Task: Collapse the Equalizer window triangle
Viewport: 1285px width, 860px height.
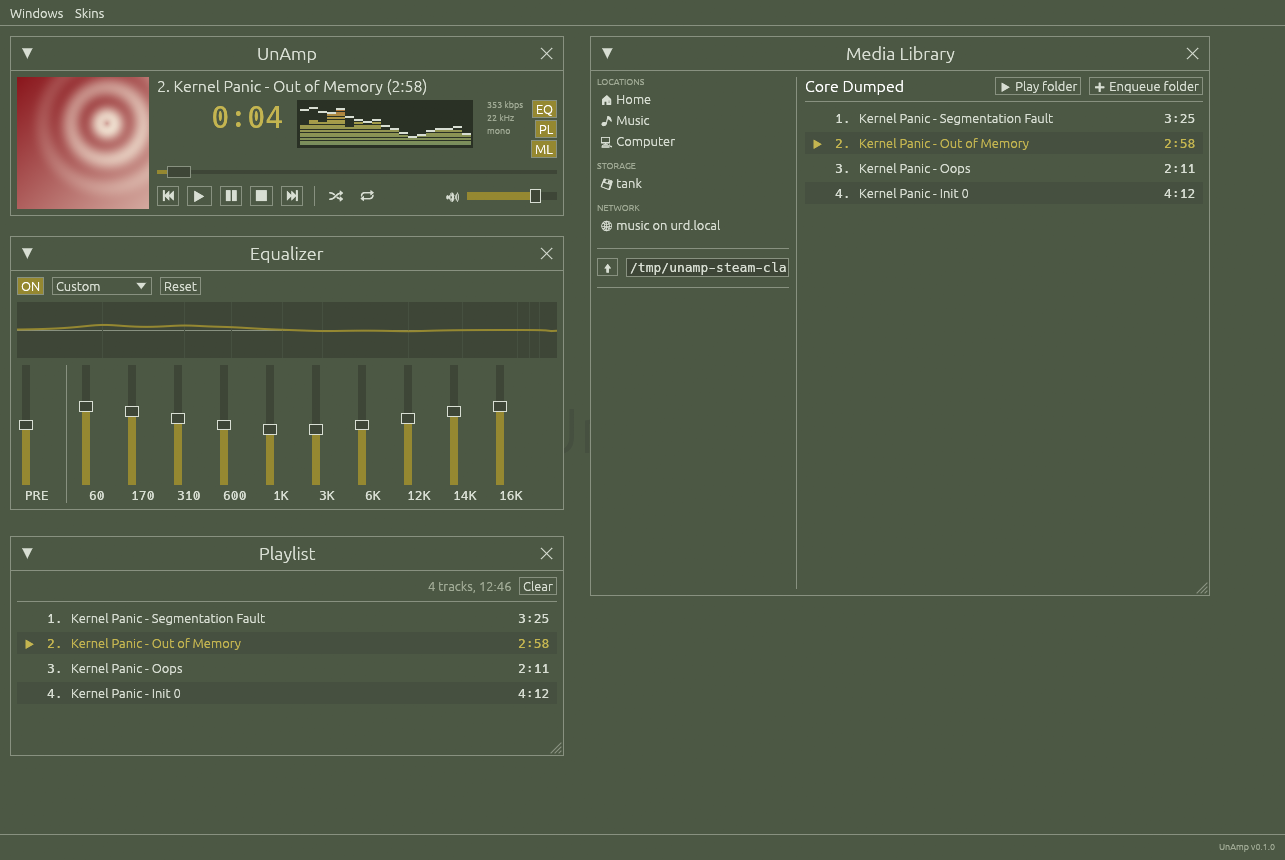Action: point(27,253)
